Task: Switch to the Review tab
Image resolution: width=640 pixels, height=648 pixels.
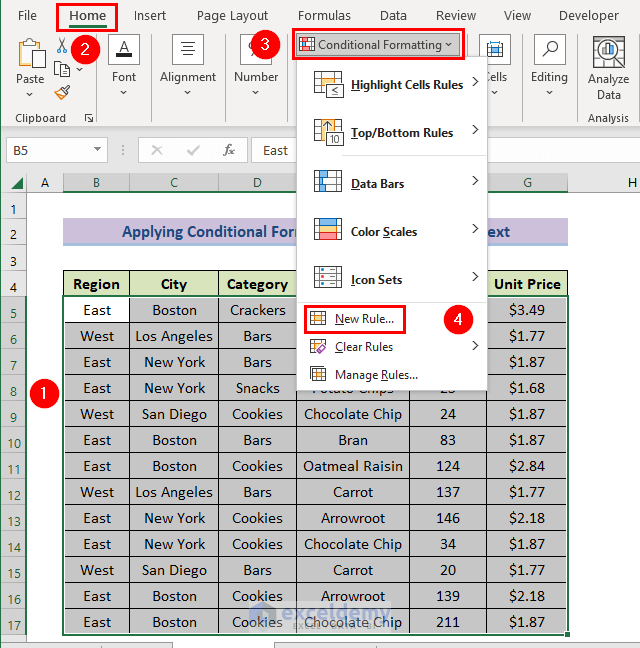Action: click(456, 16)
